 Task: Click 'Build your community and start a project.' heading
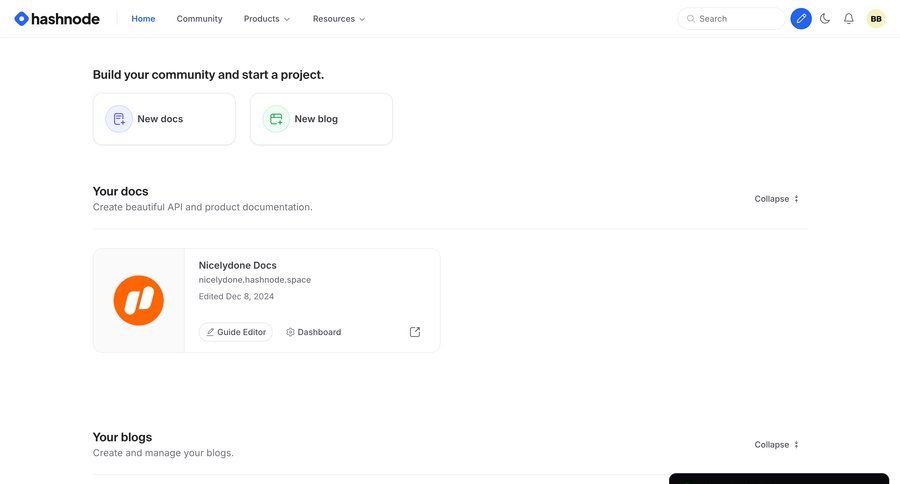click(208, 75)
